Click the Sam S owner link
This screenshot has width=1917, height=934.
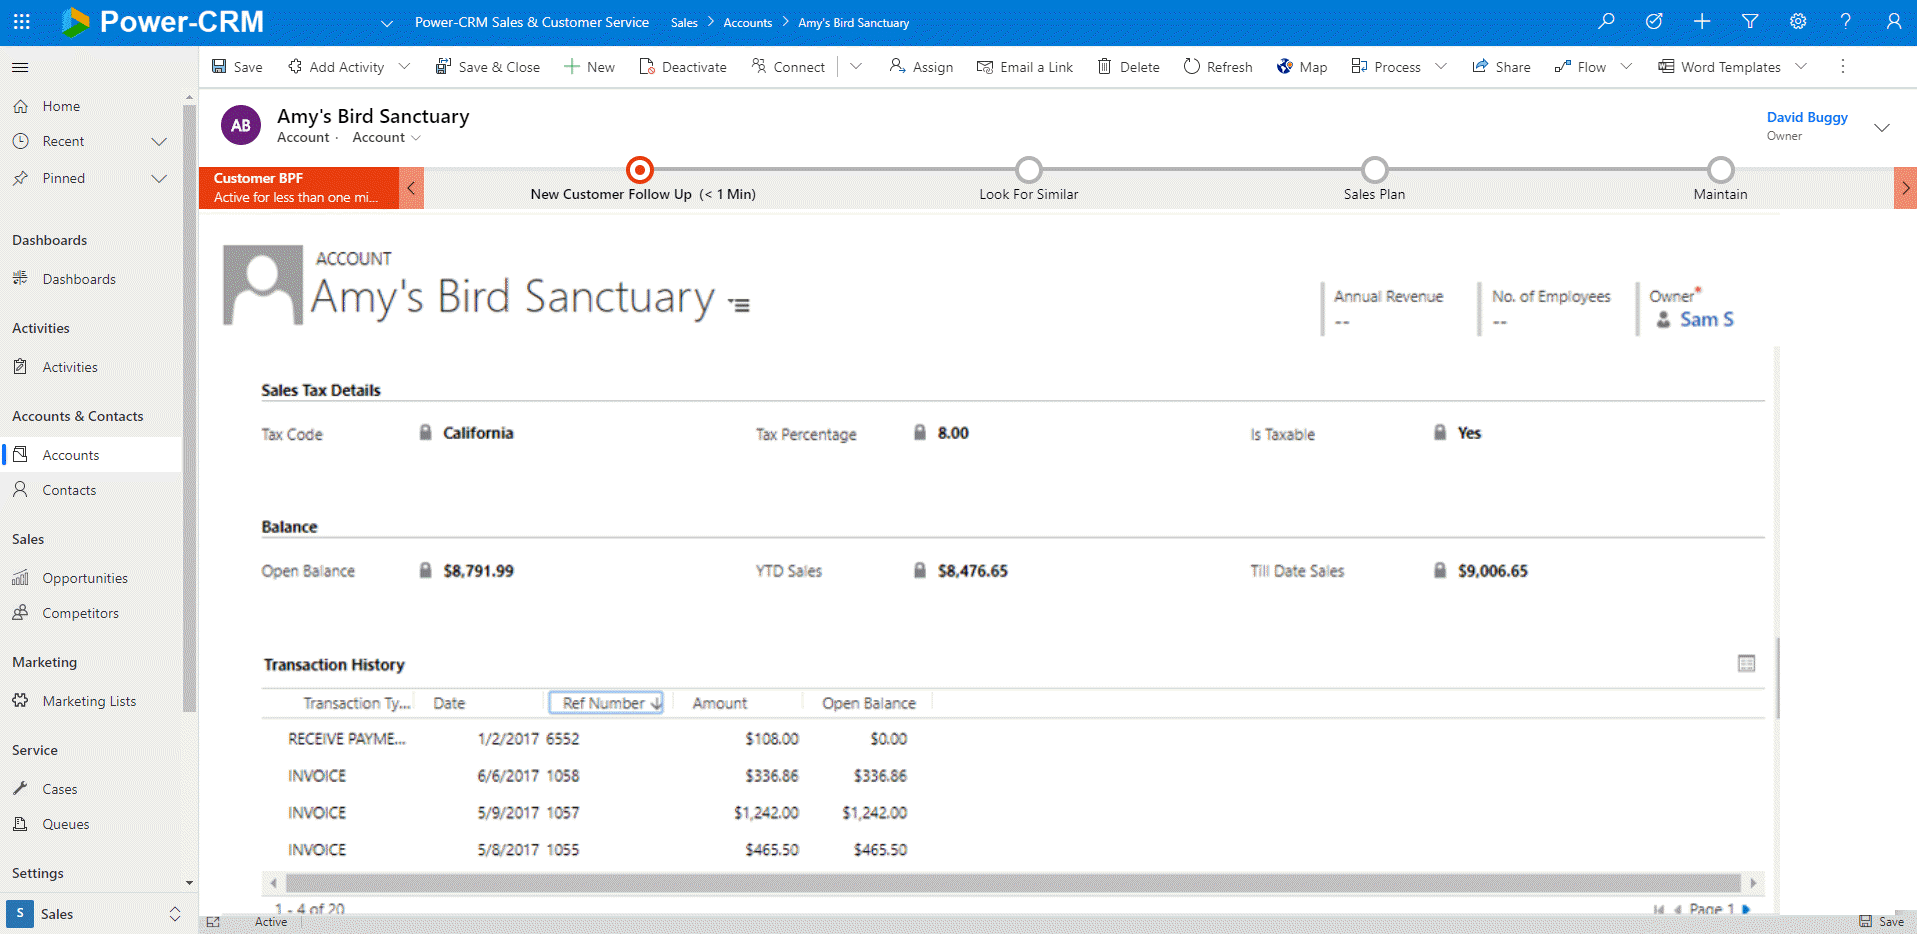click(1706, 320)
